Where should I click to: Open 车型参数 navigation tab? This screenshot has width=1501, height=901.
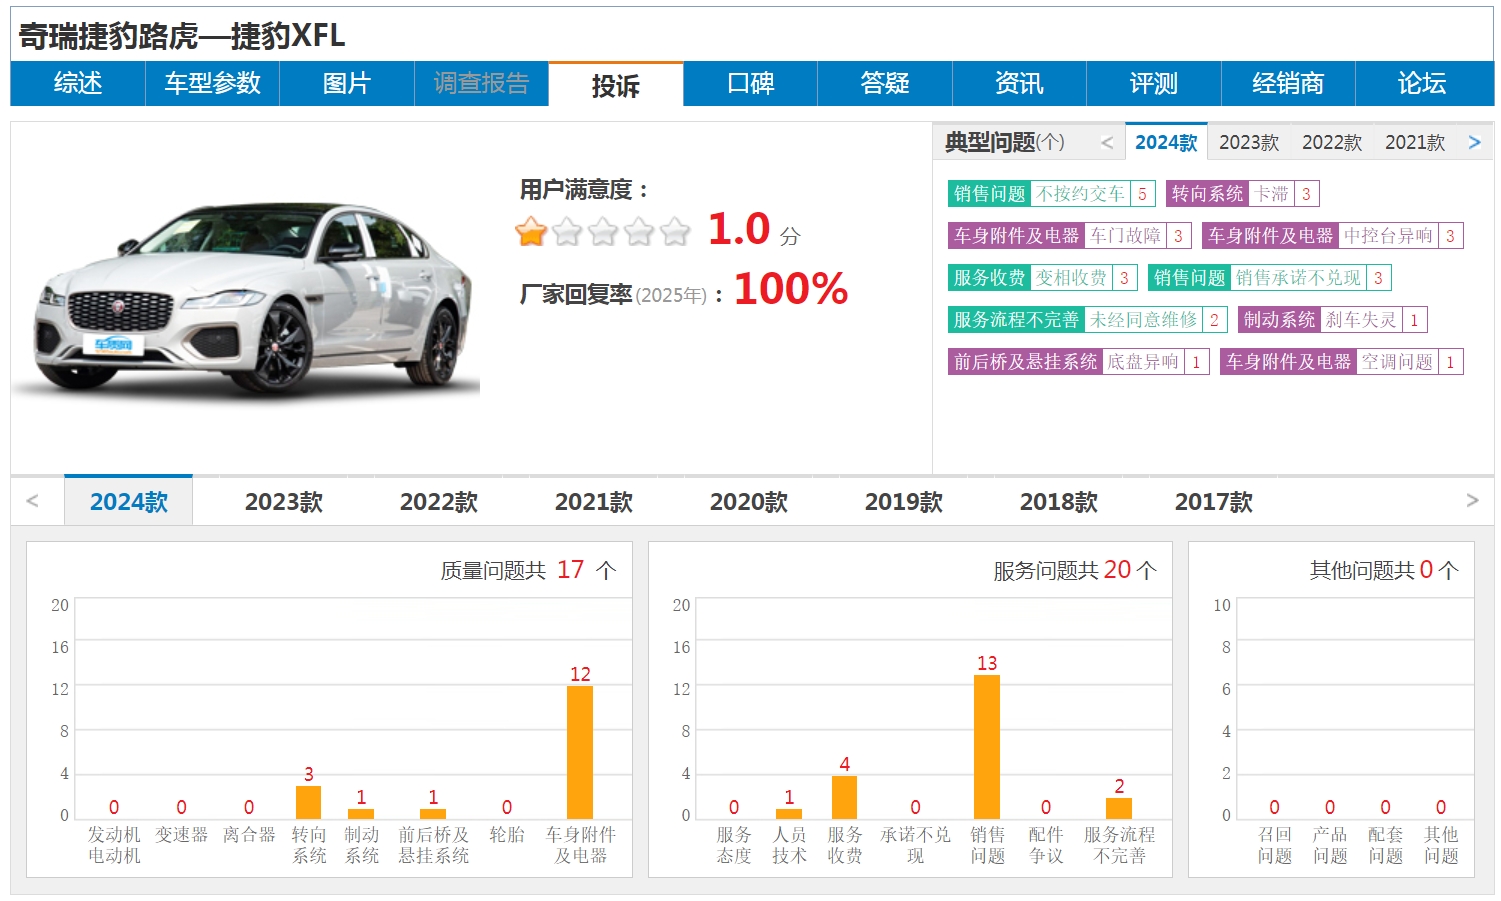(212, 84)
